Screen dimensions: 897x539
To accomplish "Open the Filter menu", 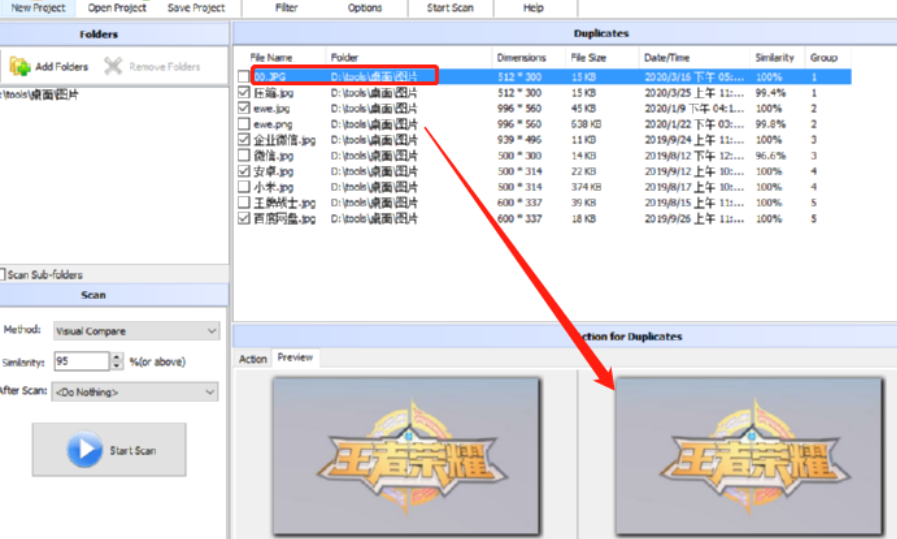I will click(x=286, y=8).
